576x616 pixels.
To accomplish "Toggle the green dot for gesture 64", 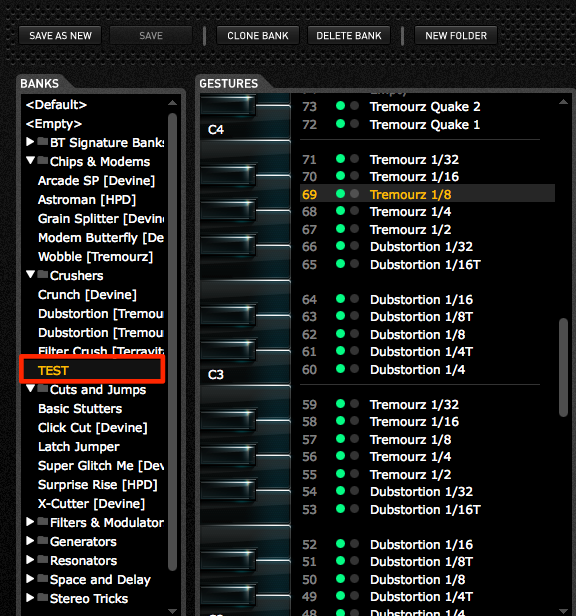I will click(x=341, y=299).
